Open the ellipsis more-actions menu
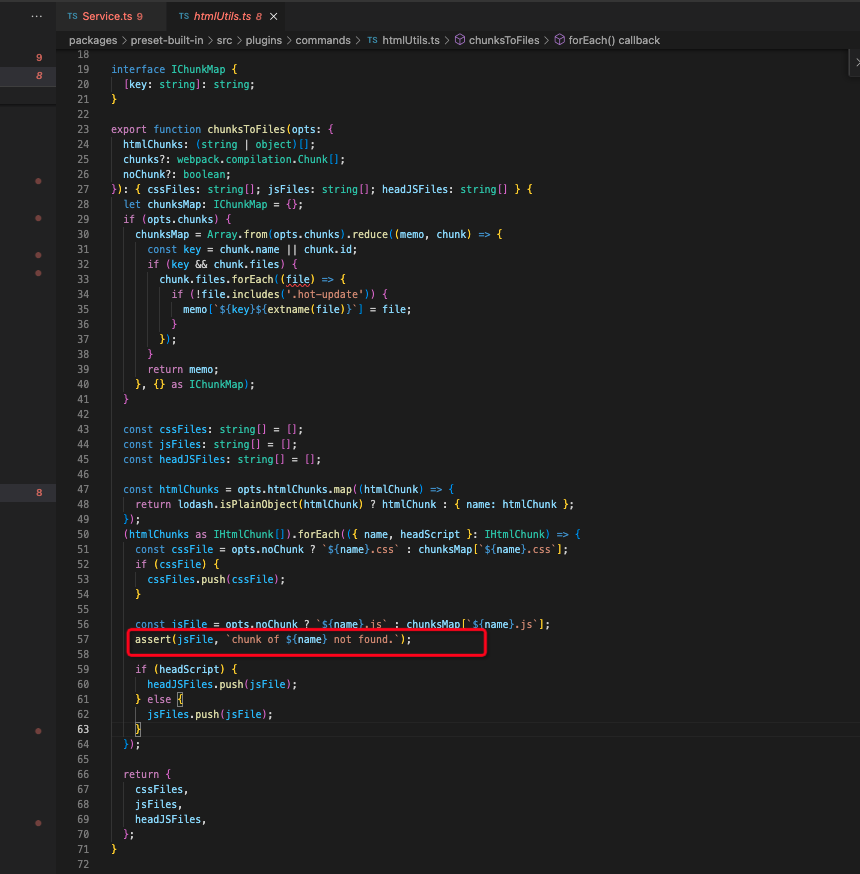 click(x=37, y=16)
